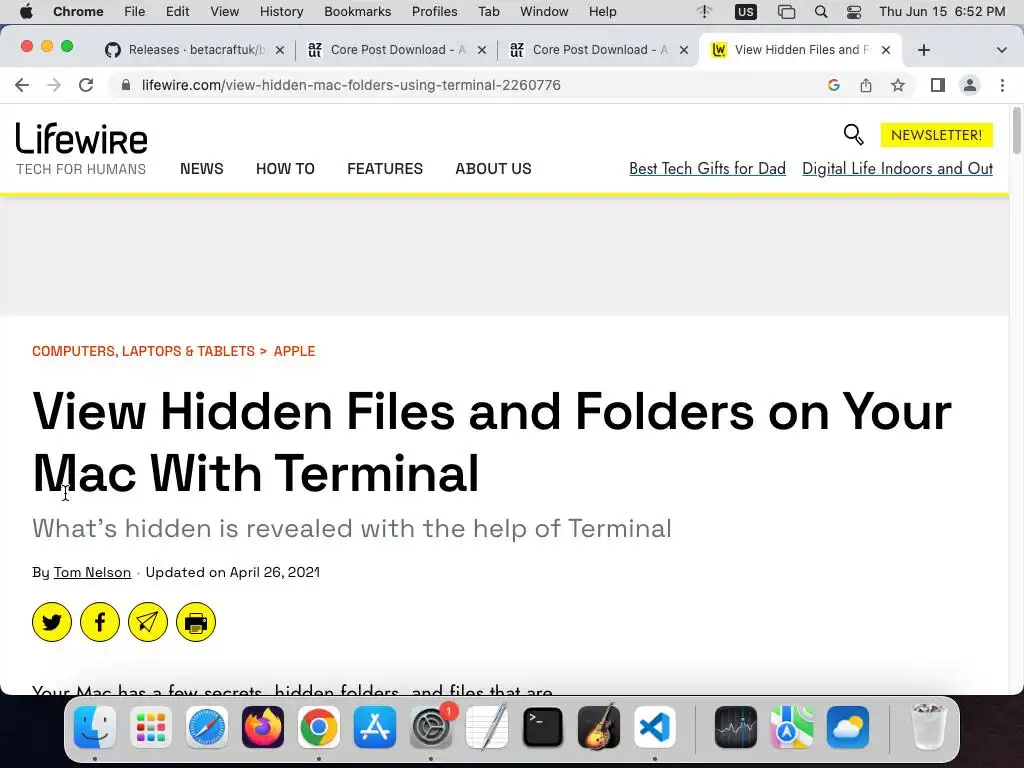Close the Releases betacraftuk tab
This screenshot has width=1024, height=768.
click(280, 50)
